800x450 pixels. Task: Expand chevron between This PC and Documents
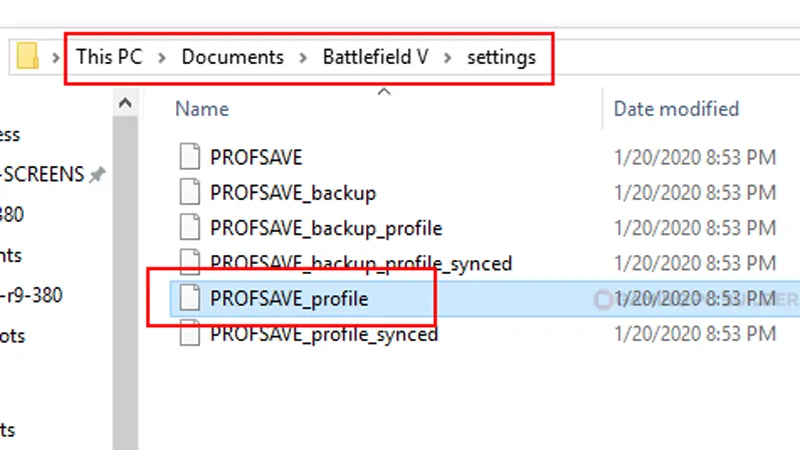point(162,57)
